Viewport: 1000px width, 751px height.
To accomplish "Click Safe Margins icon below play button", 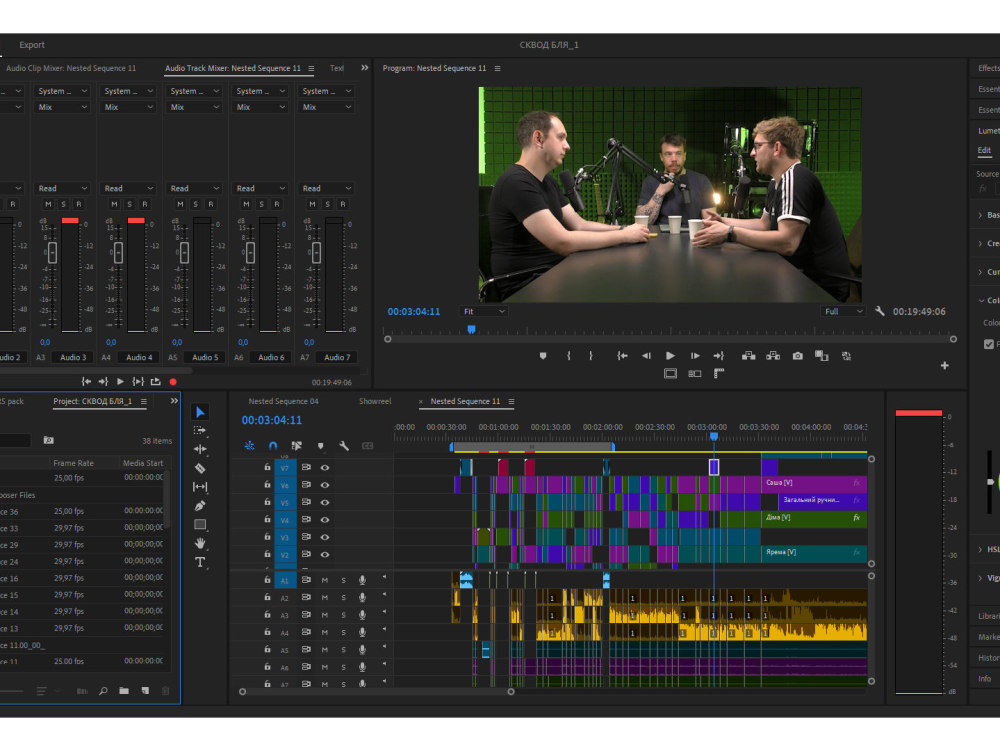I will (670, 374).
